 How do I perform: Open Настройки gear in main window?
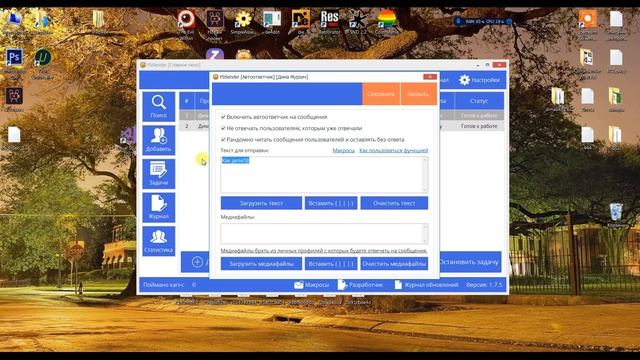(479, 80)
